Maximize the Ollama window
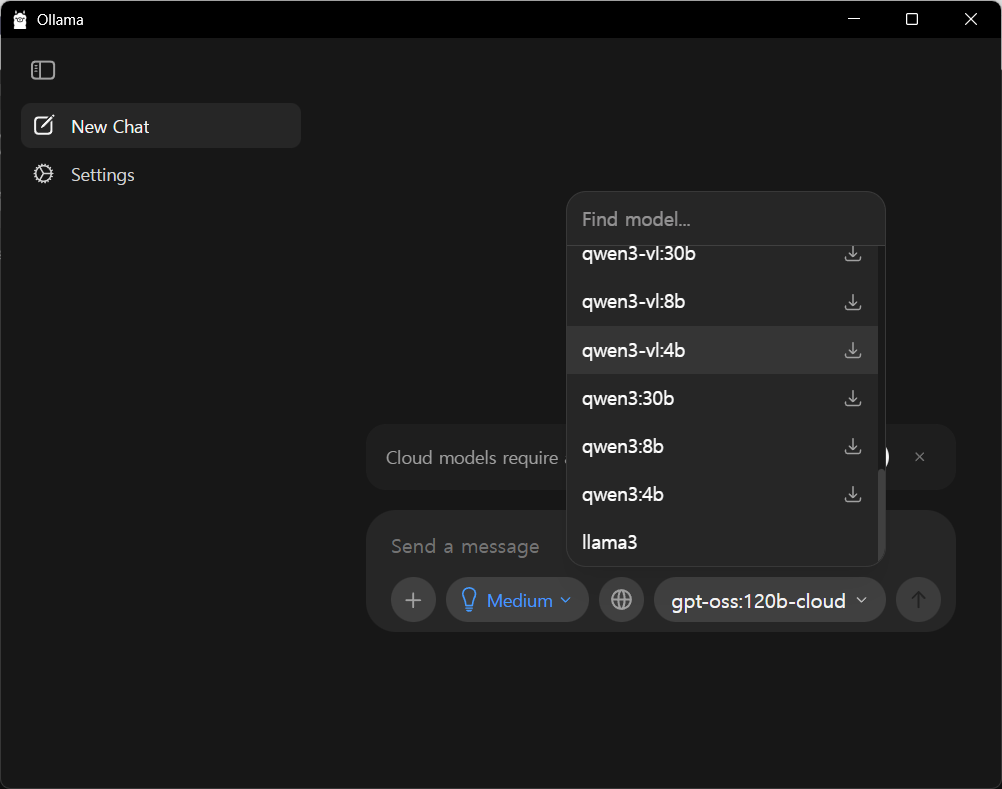 click(x=912, y=19)
